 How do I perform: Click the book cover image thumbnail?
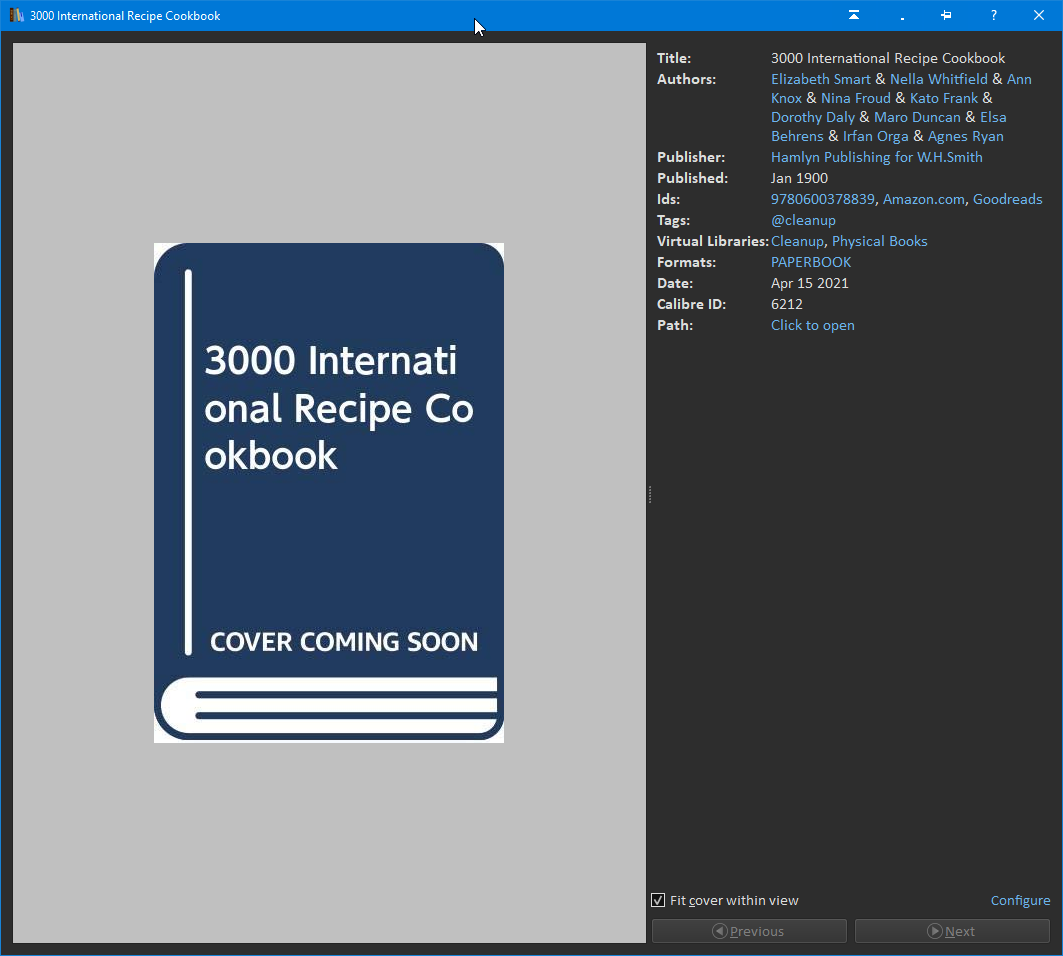click(x=329, y=492)
